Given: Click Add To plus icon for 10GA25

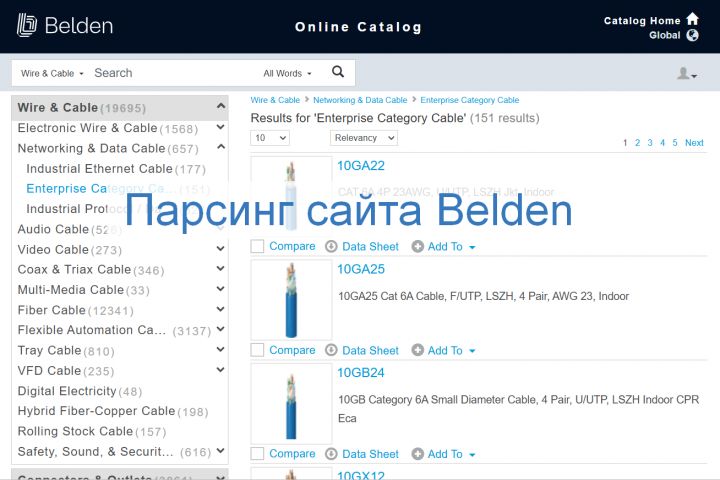Looking at the screenshot, I should click(x=417, y=350).
